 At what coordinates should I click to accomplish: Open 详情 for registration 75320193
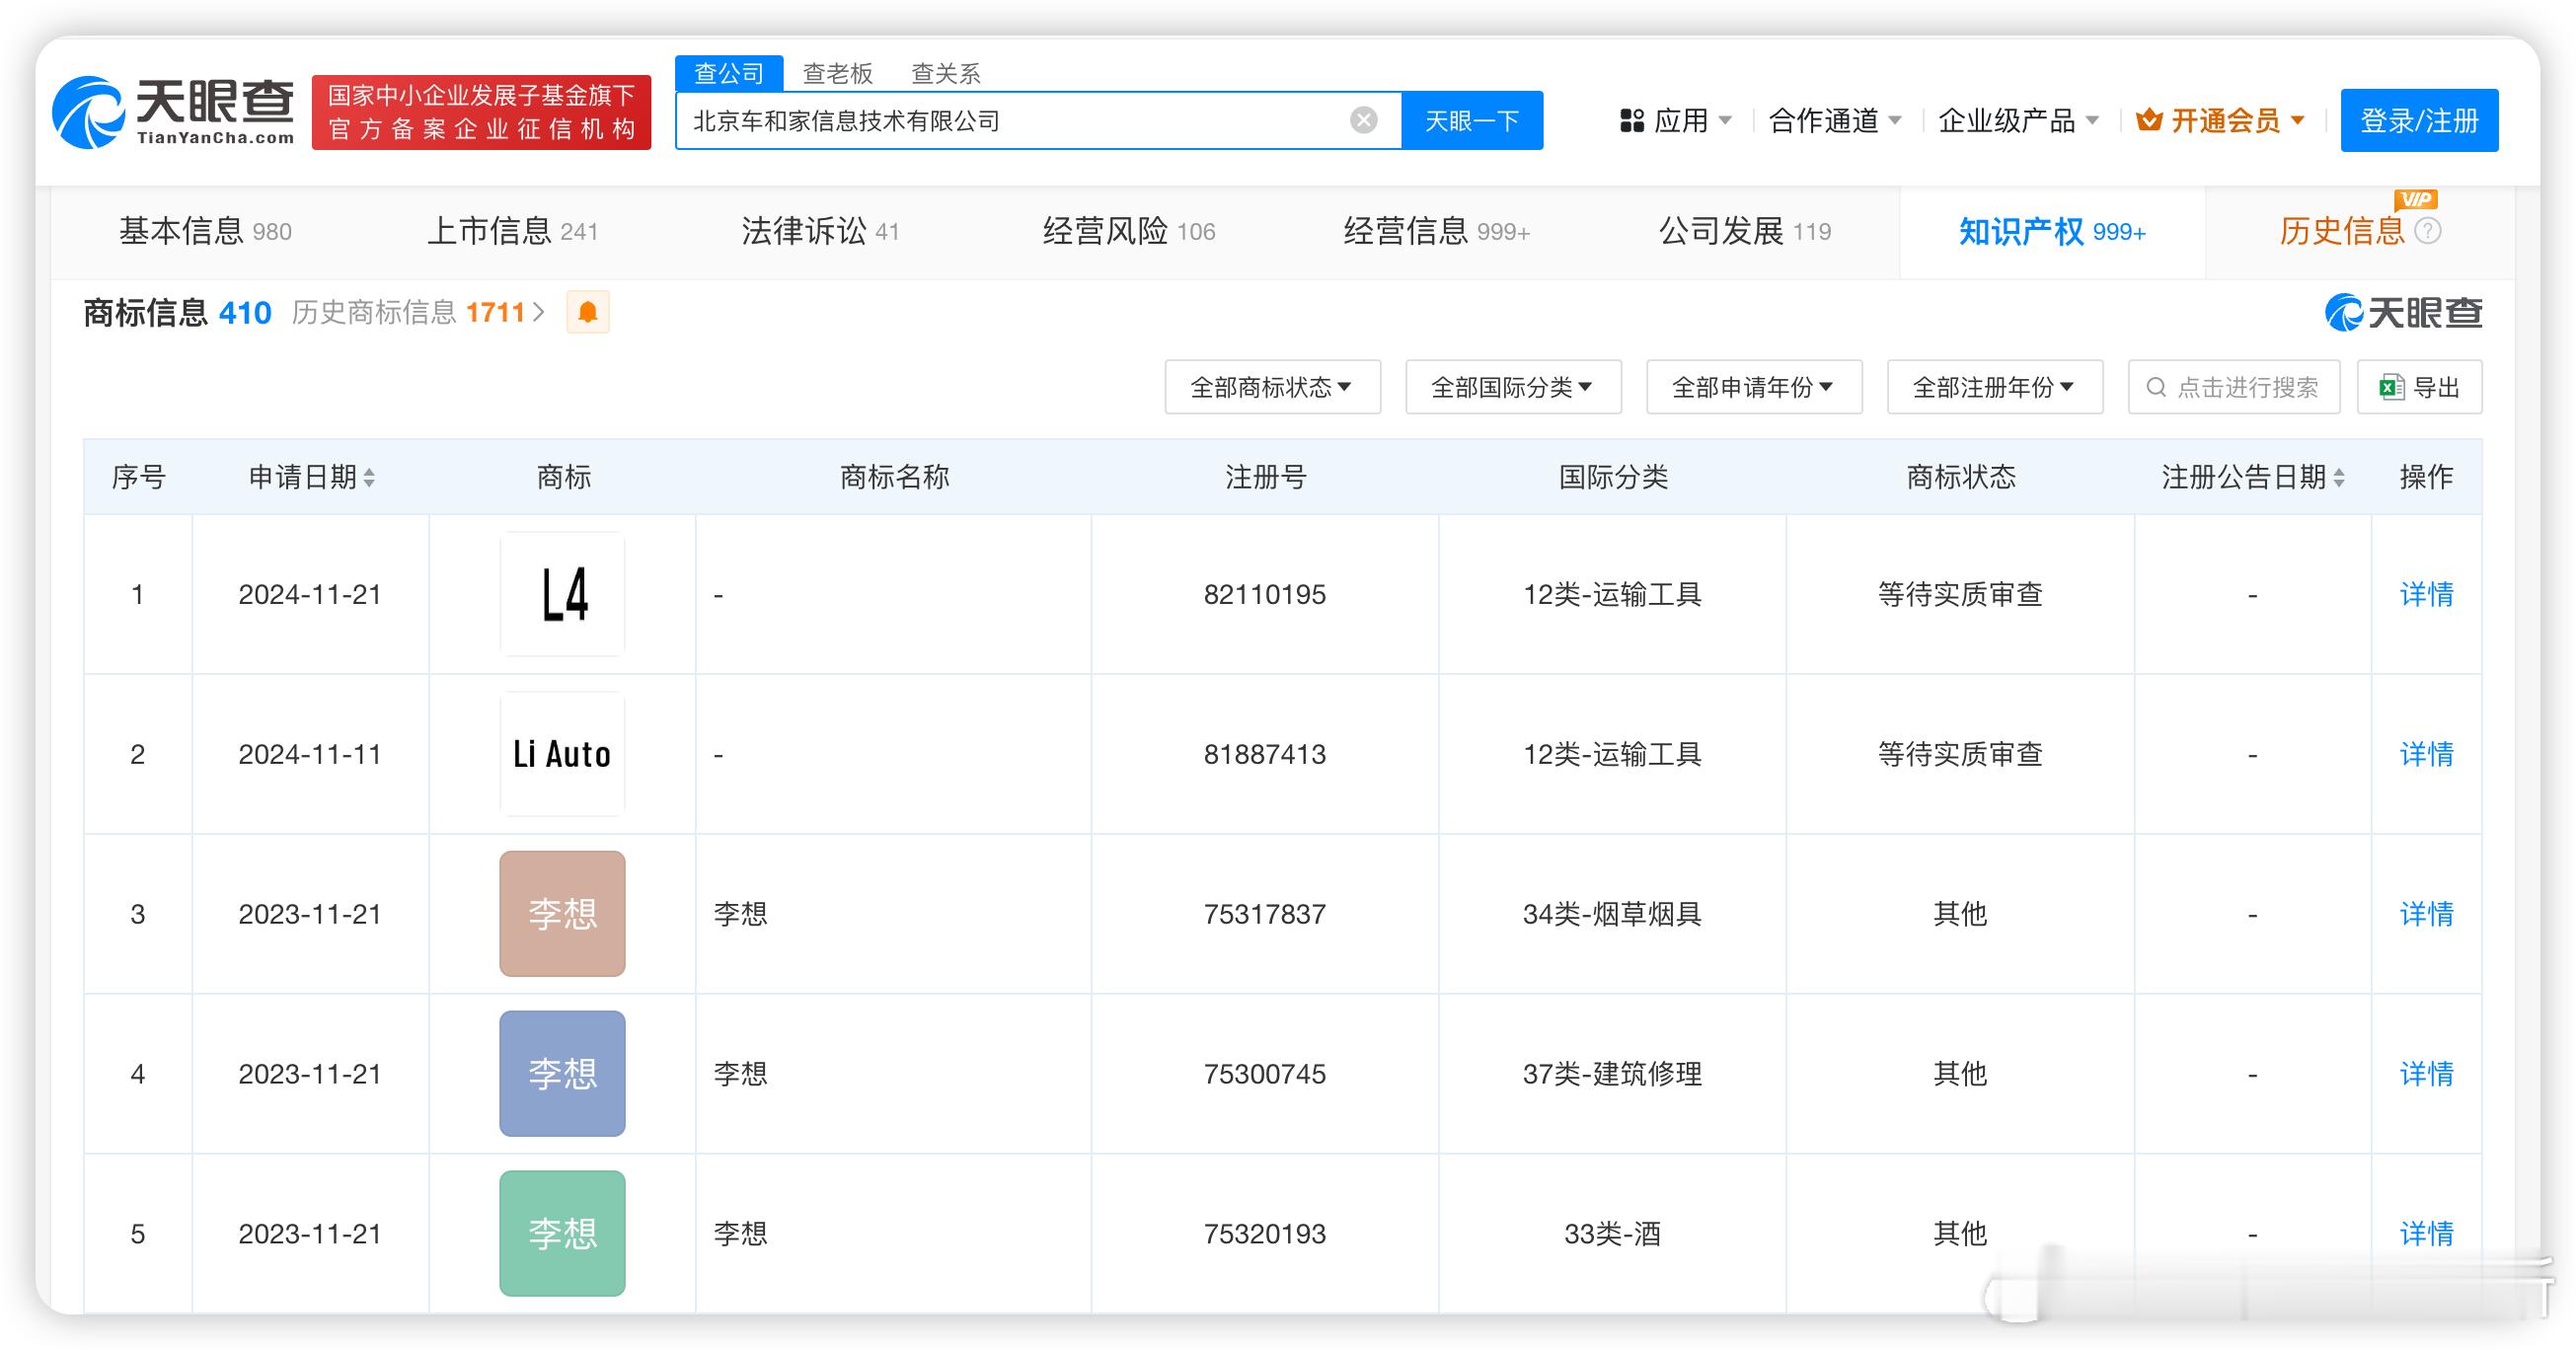2427,1234
